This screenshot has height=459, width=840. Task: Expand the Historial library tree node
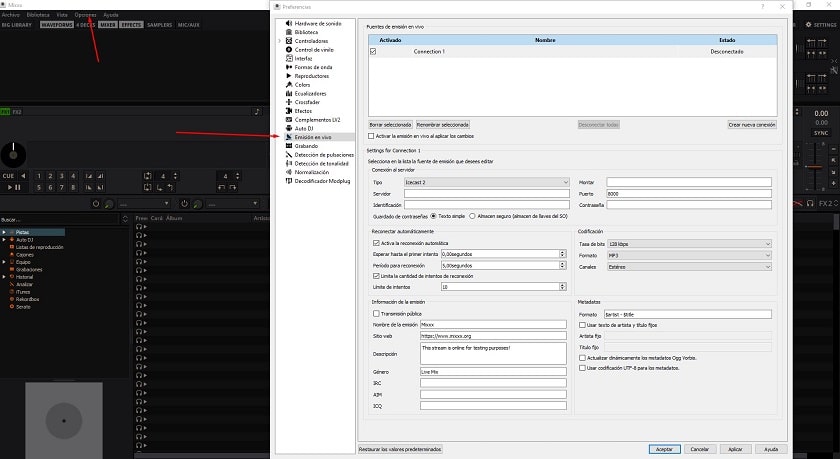tap(4, 277)
